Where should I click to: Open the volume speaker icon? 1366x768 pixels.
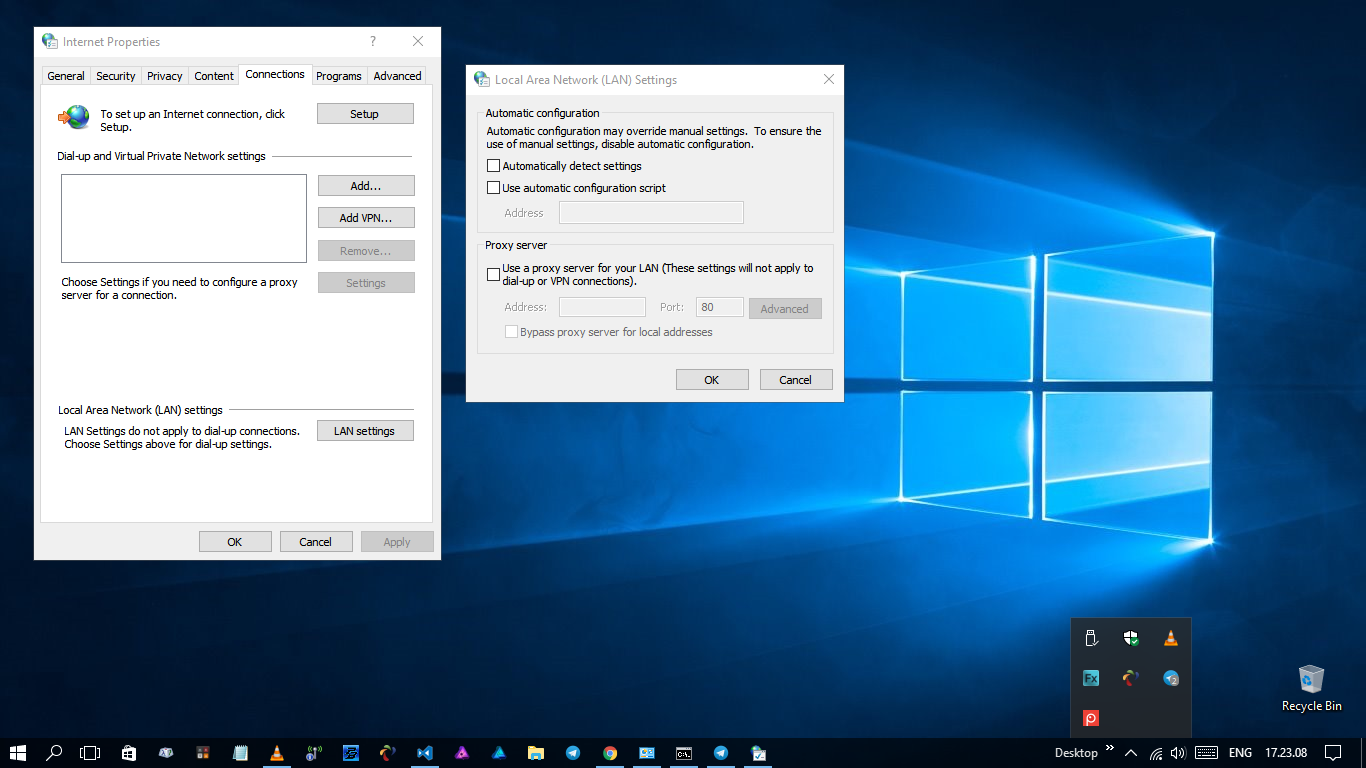[x=1178, y=753]
